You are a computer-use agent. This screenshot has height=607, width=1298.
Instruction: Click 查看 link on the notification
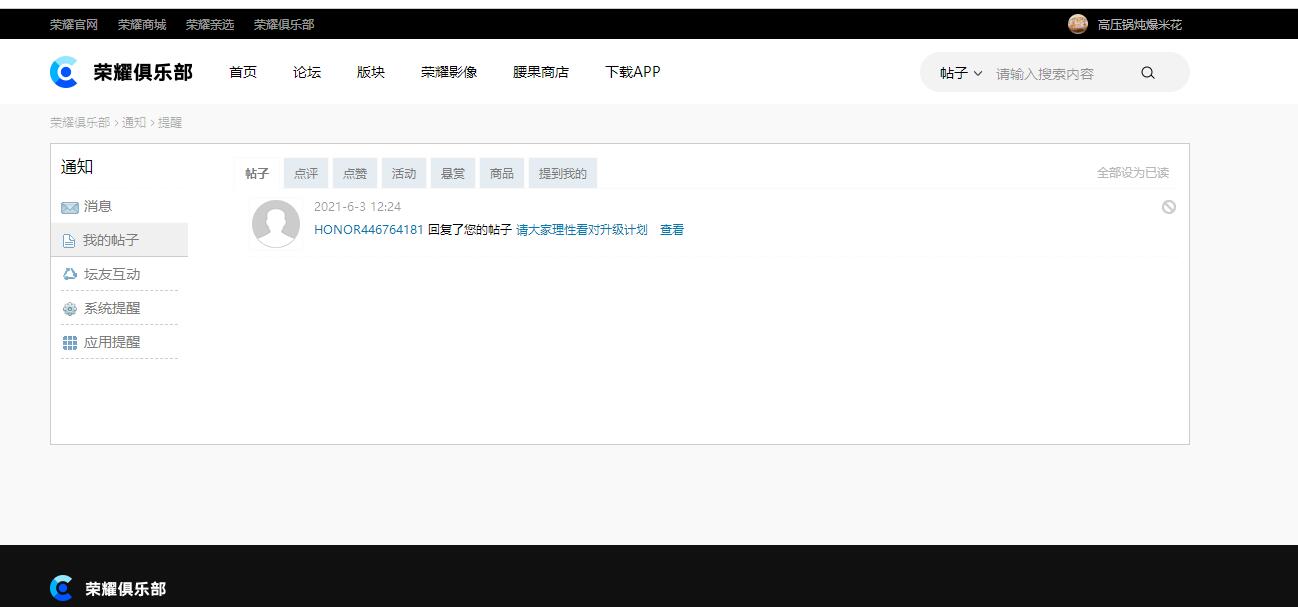[x=672, y=230]
